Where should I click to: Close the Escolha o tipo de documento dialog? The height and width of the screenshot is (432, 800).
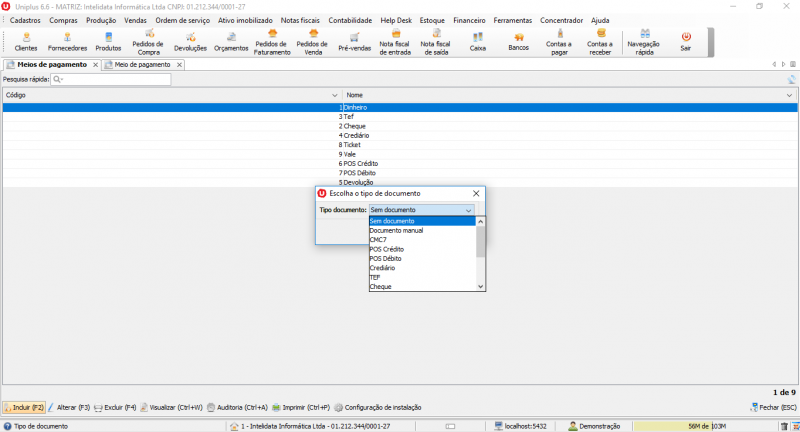coord(476,193)
